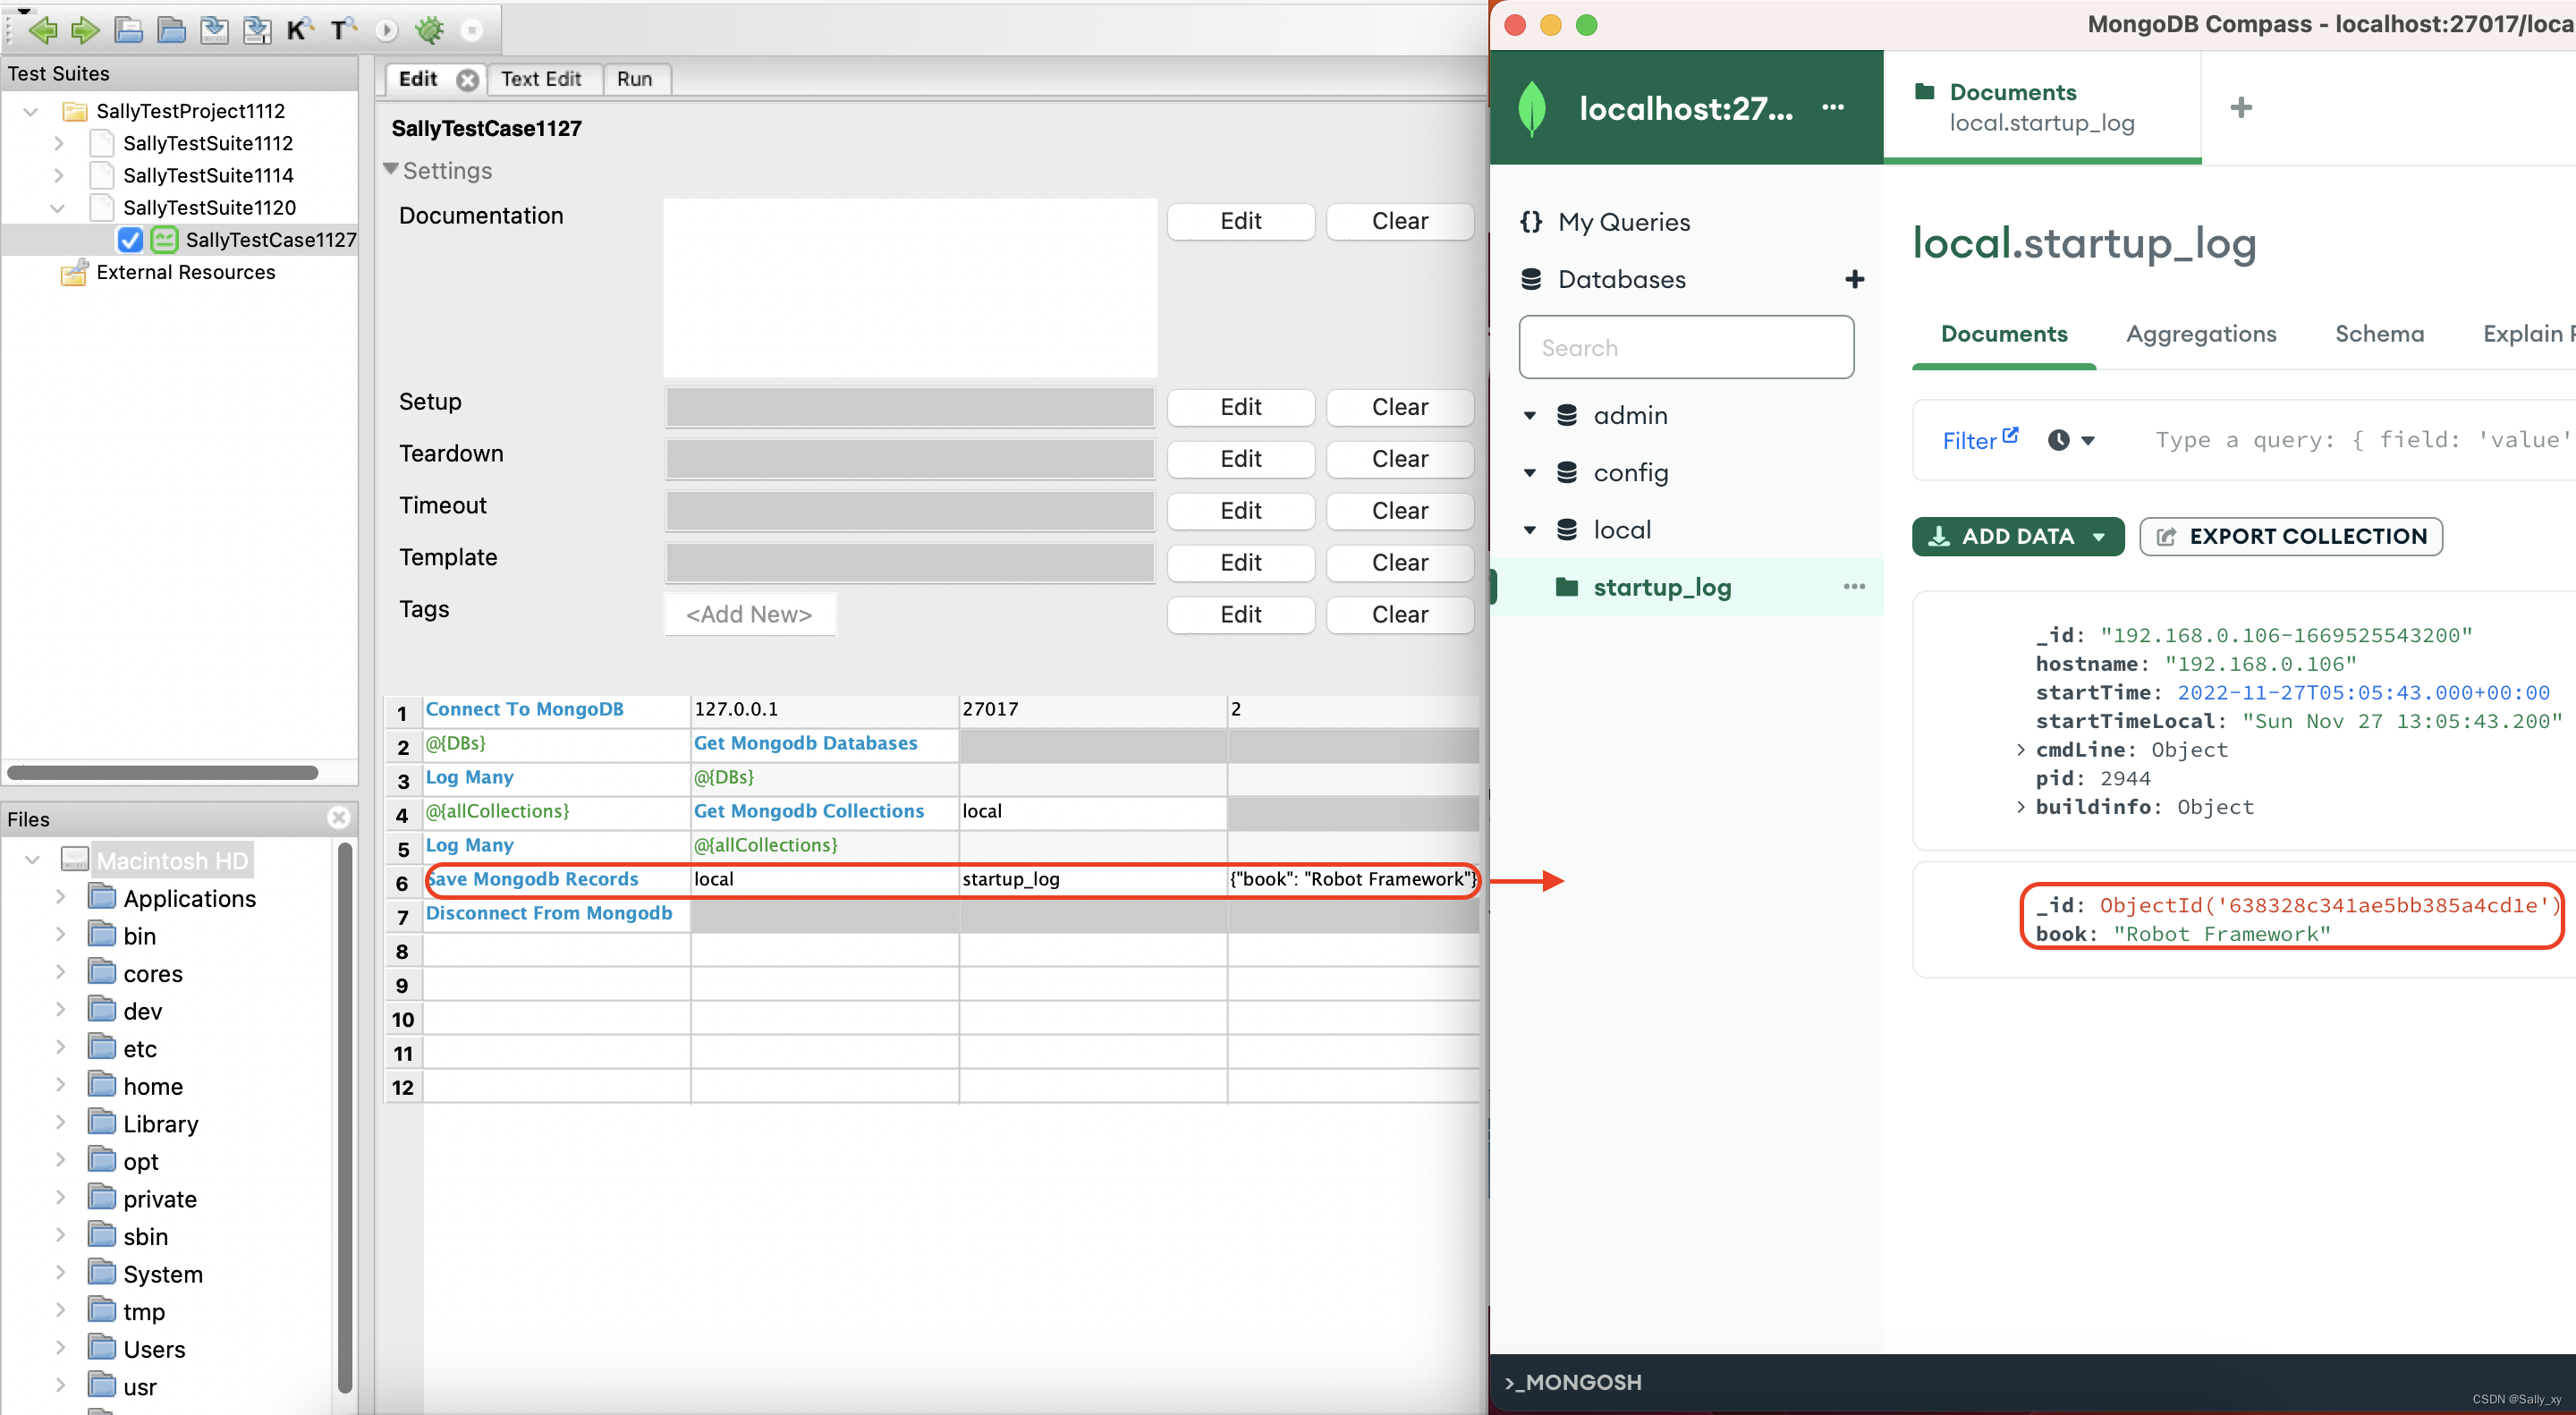Click the Save All icon in toolbar
2576x1415 pixels.
[257, 30]
